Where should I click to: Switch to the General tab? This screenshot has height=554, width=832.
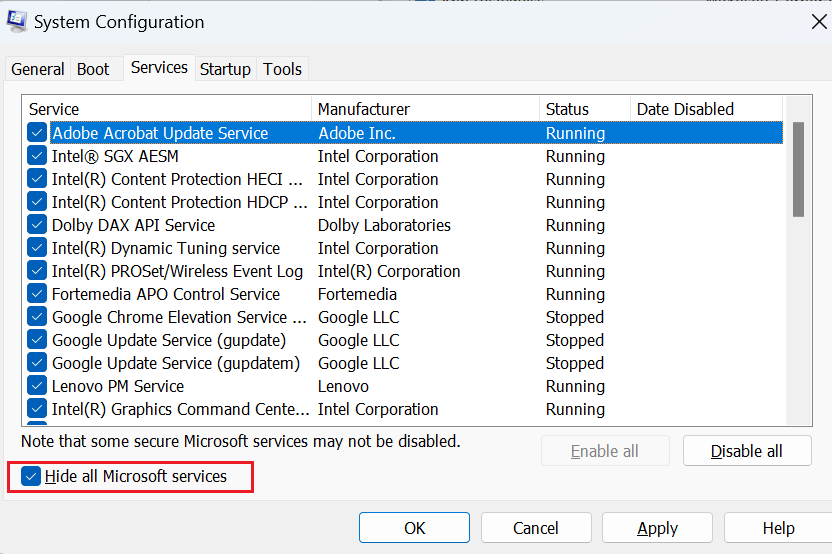pos(38,69)
